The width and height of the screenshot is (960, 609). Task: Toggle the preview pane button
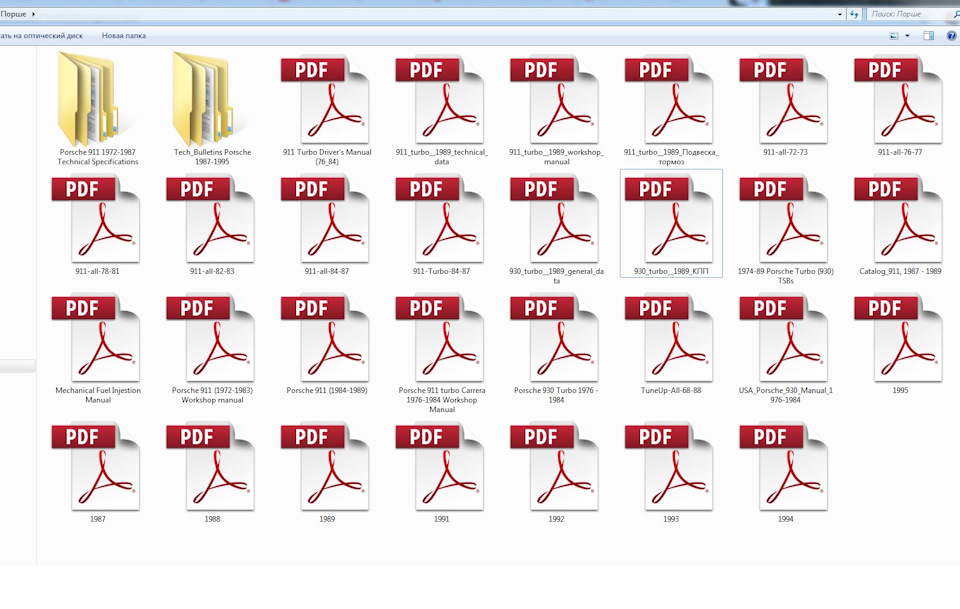[x=929, y=35]
